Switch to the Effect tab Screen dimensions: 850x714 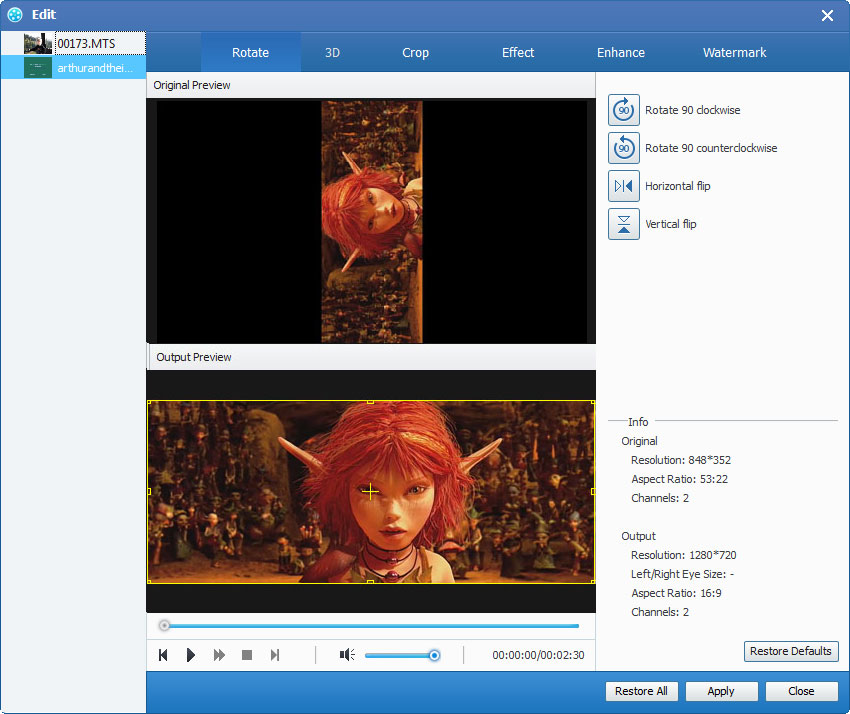(518, 53)
